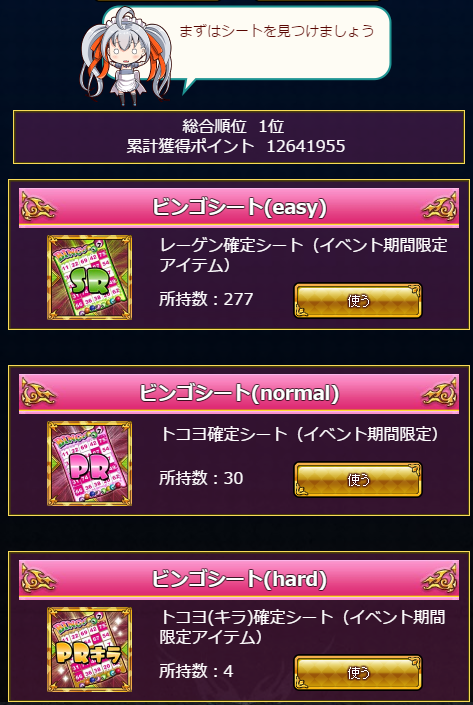Image resolution: width=473 pixels, height=705 pixels.
Task: Click right gold ornament on hard header
Action: pyautogui.click(x=439, y=580)
